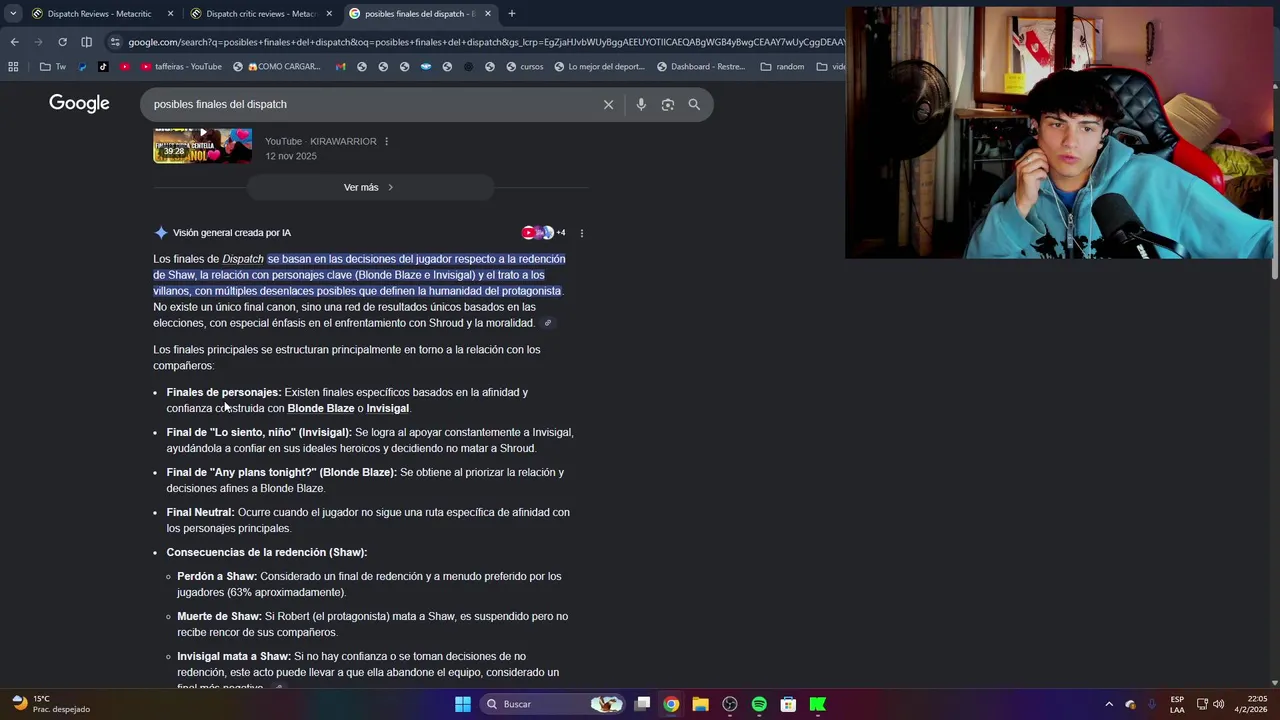Open the apps grid in the bookmarks bar
1280x720 pixels.
13,67
